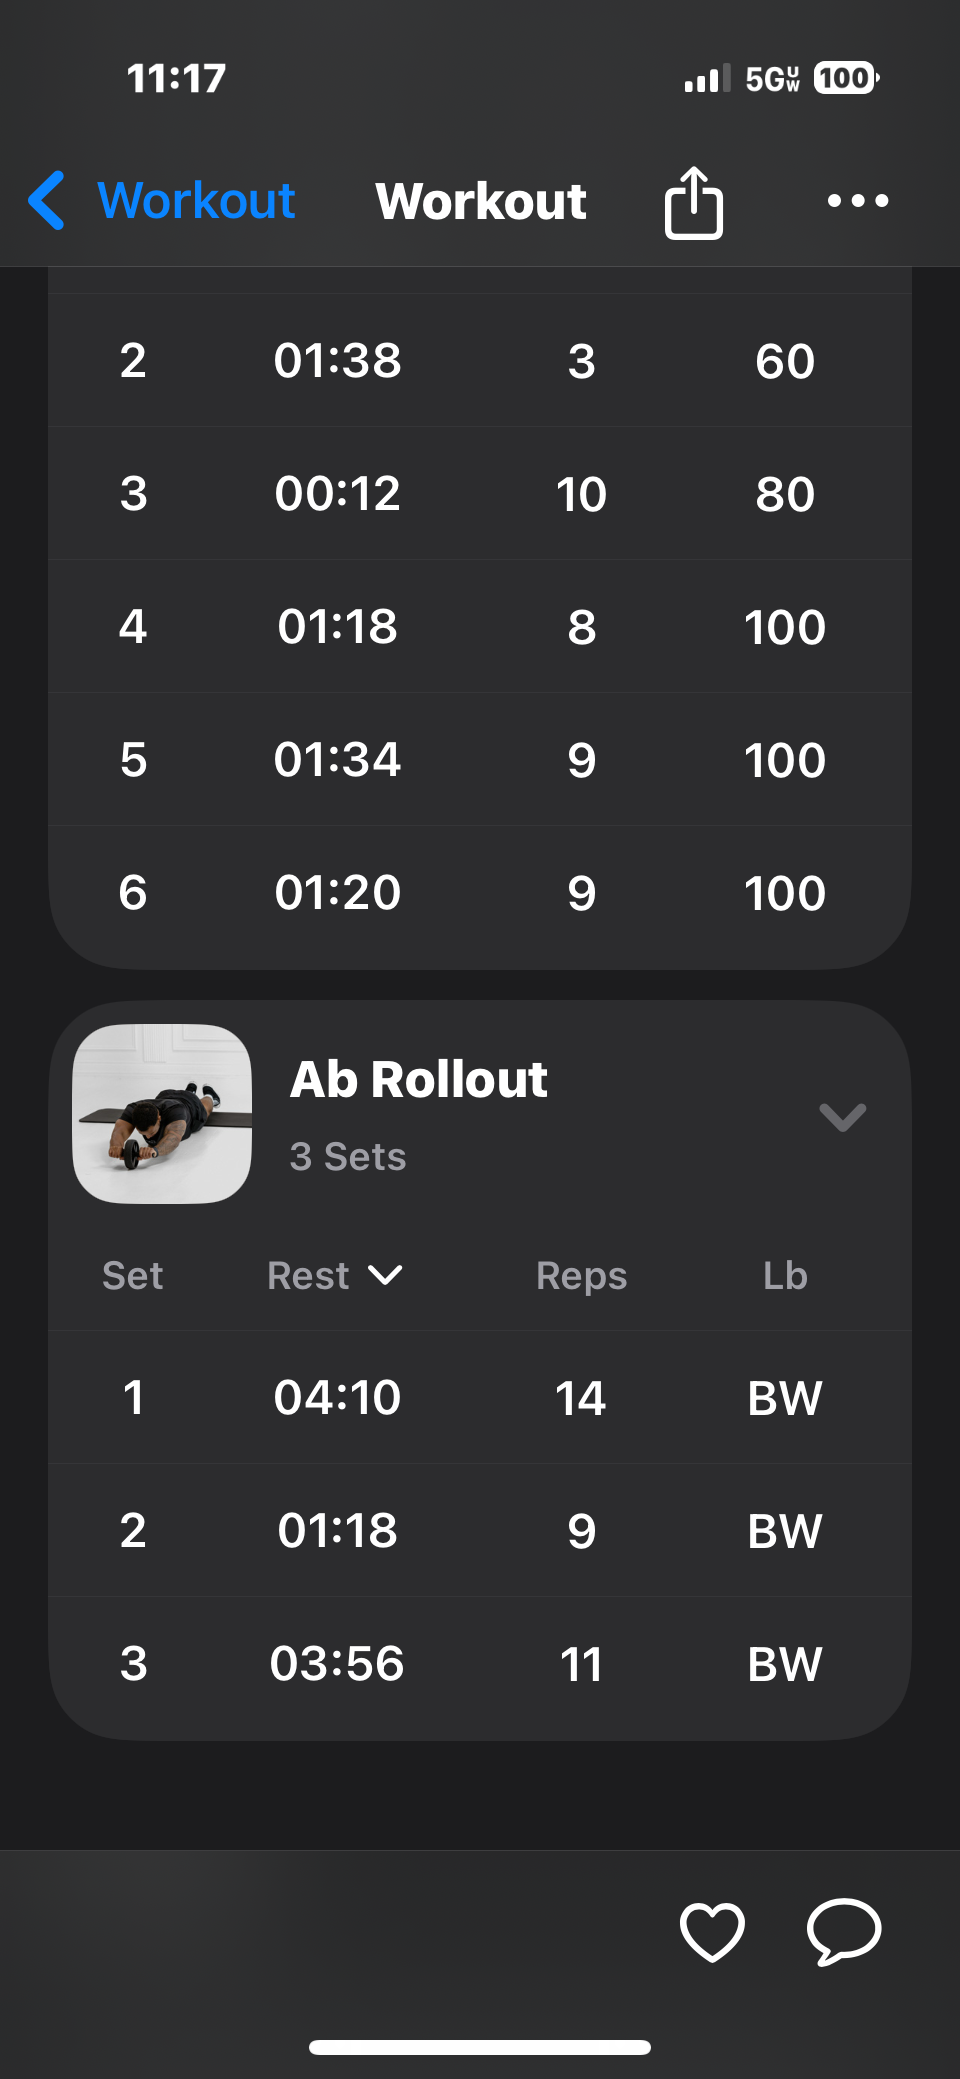Select Ab Rollout set 3 with 03:56 rest
960x2079 pixels.
(x=480, y=1663)
